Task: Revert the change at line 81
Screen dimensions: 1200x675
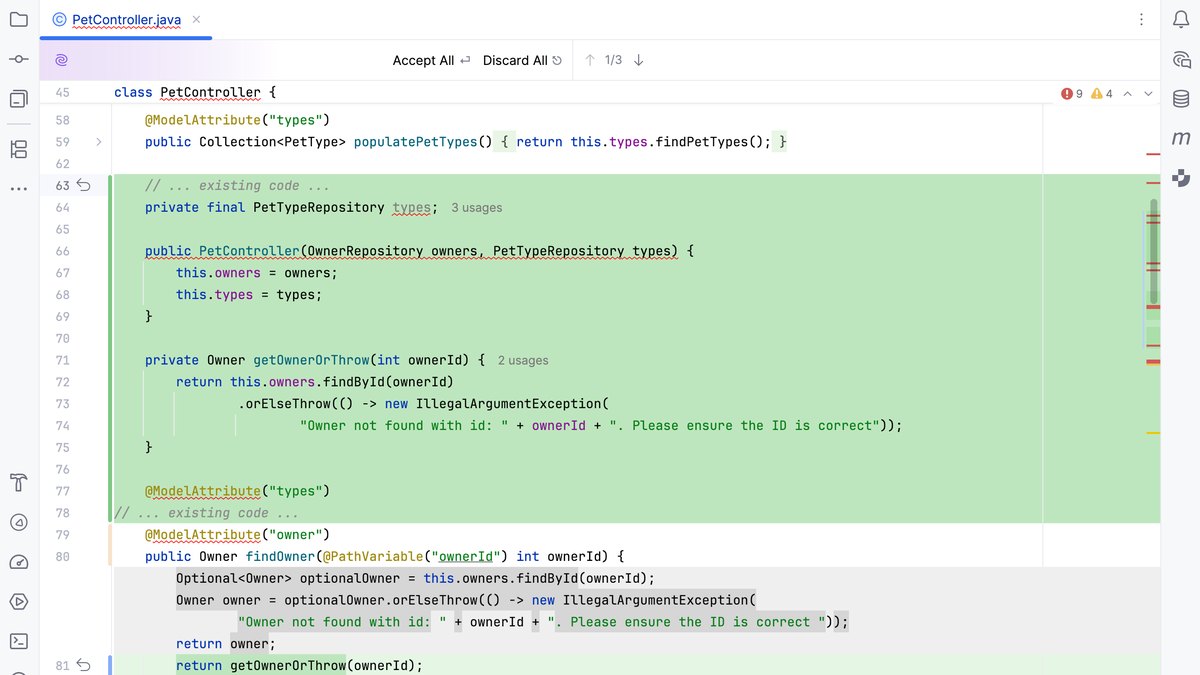Action: tap(84, 665)
